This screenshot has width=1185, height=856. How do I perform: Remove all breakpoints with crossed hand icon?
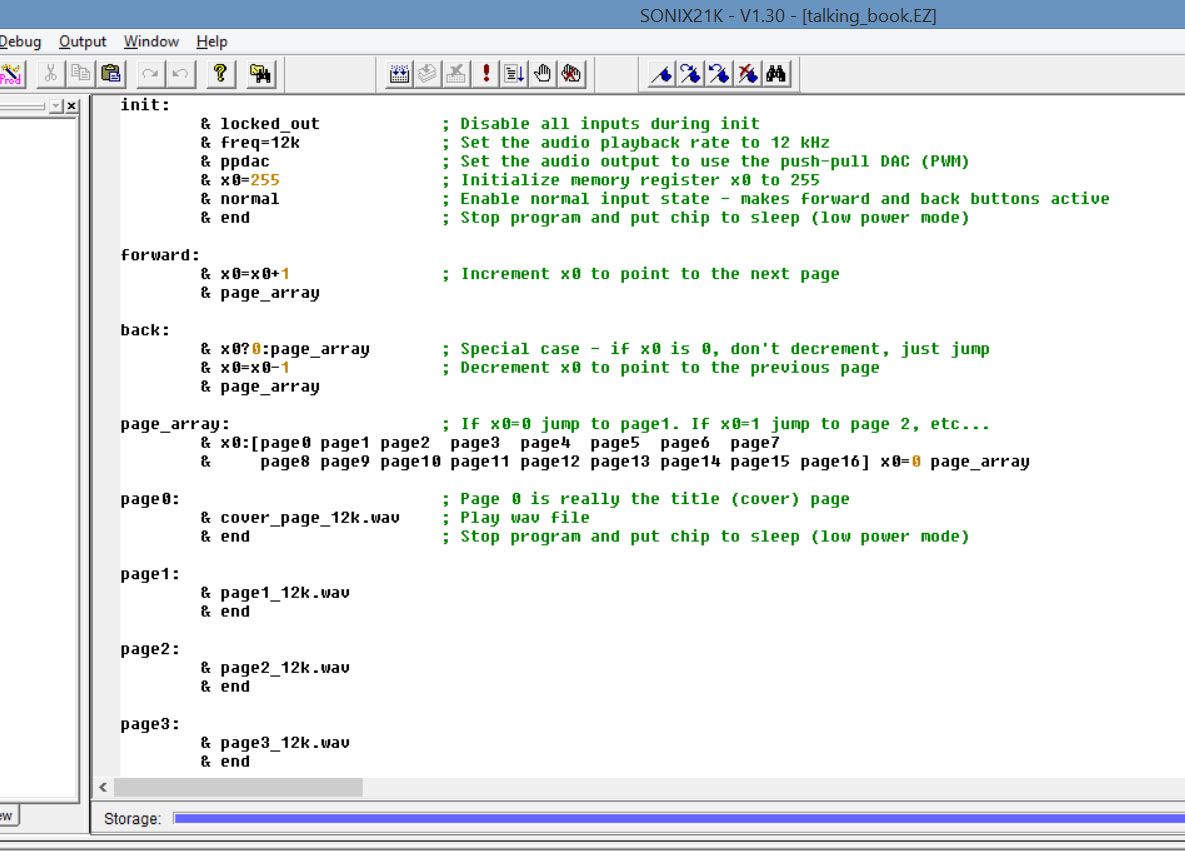click(x=571, y=73)
